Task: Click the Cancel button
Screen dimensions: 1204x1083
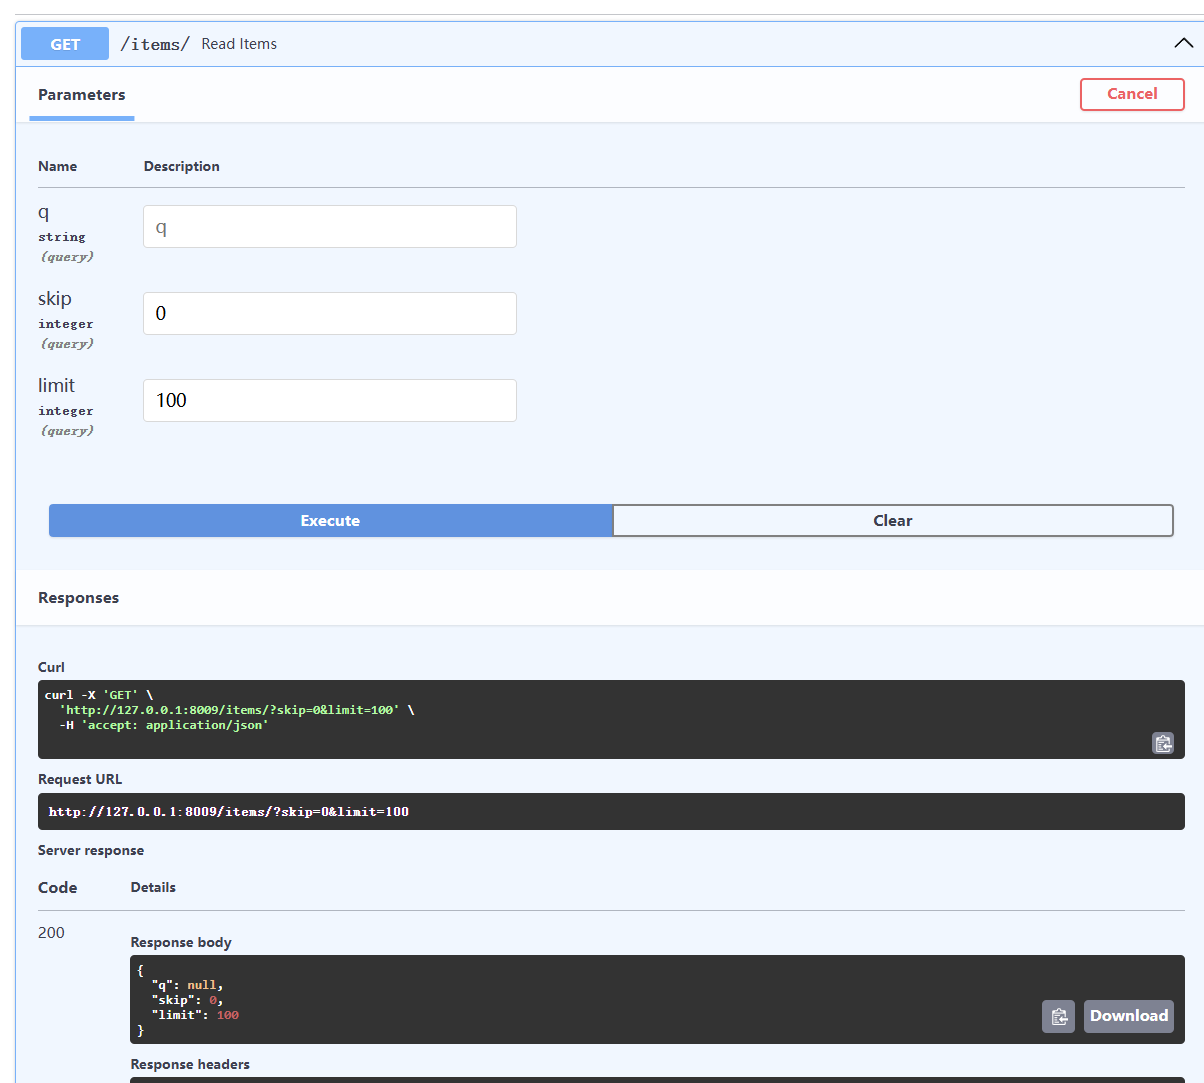Action: (x=1132, y=94)
